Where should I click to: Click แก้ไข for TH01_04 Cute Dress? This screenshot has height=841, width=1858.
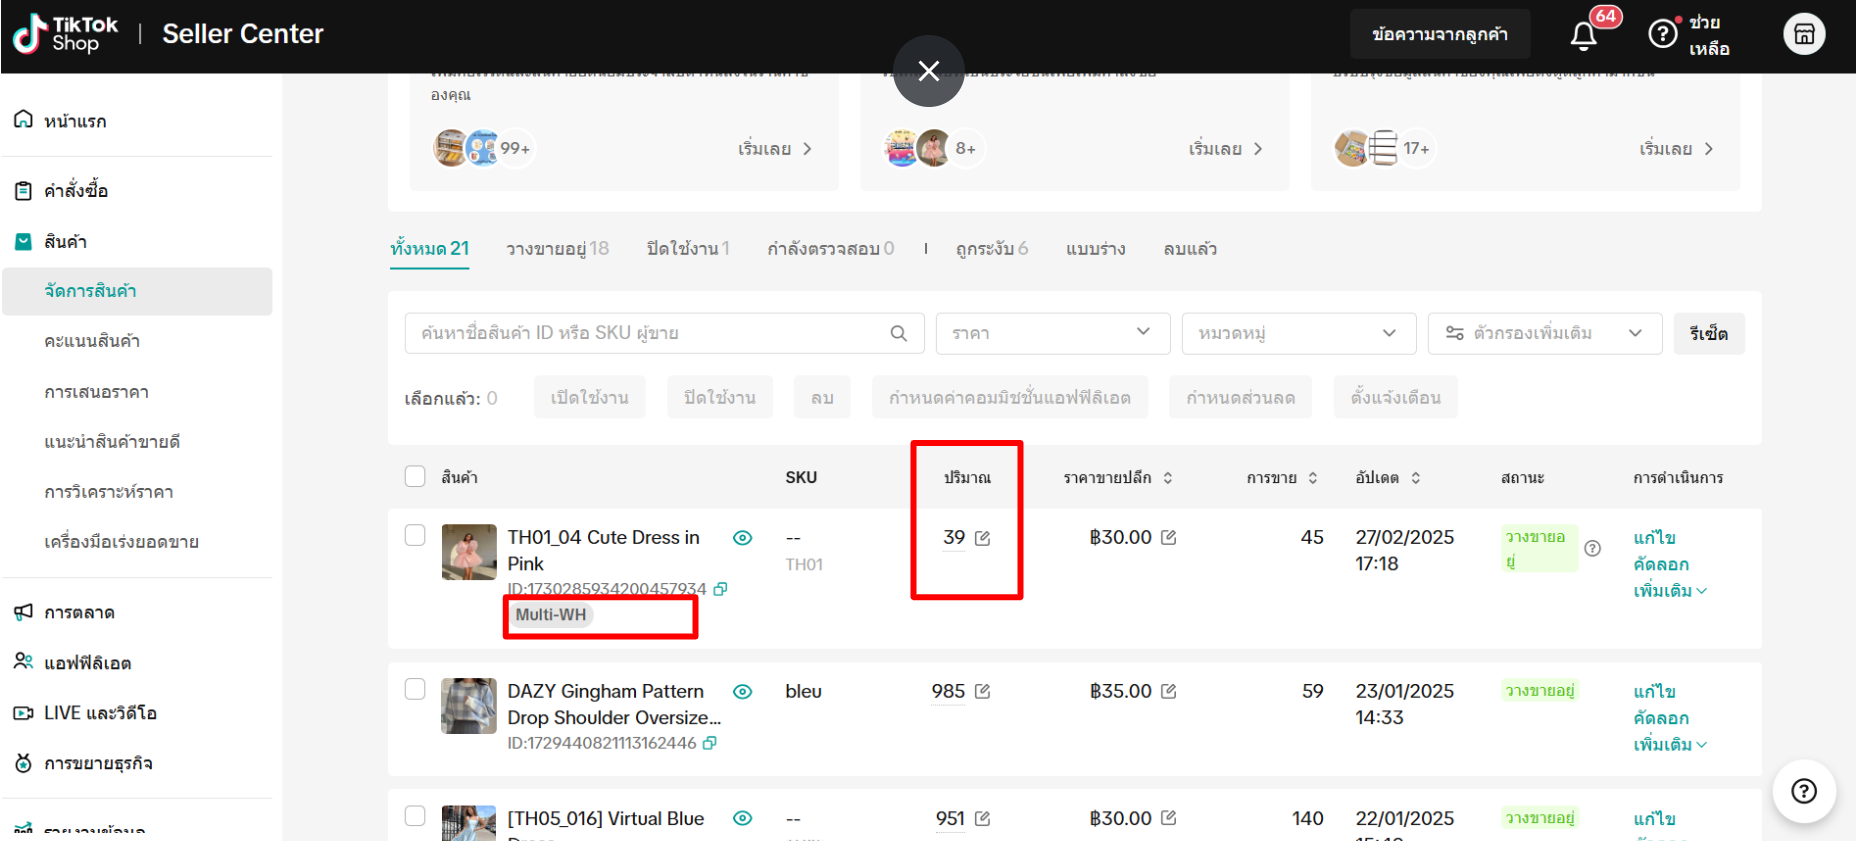tap(1654, 538)
